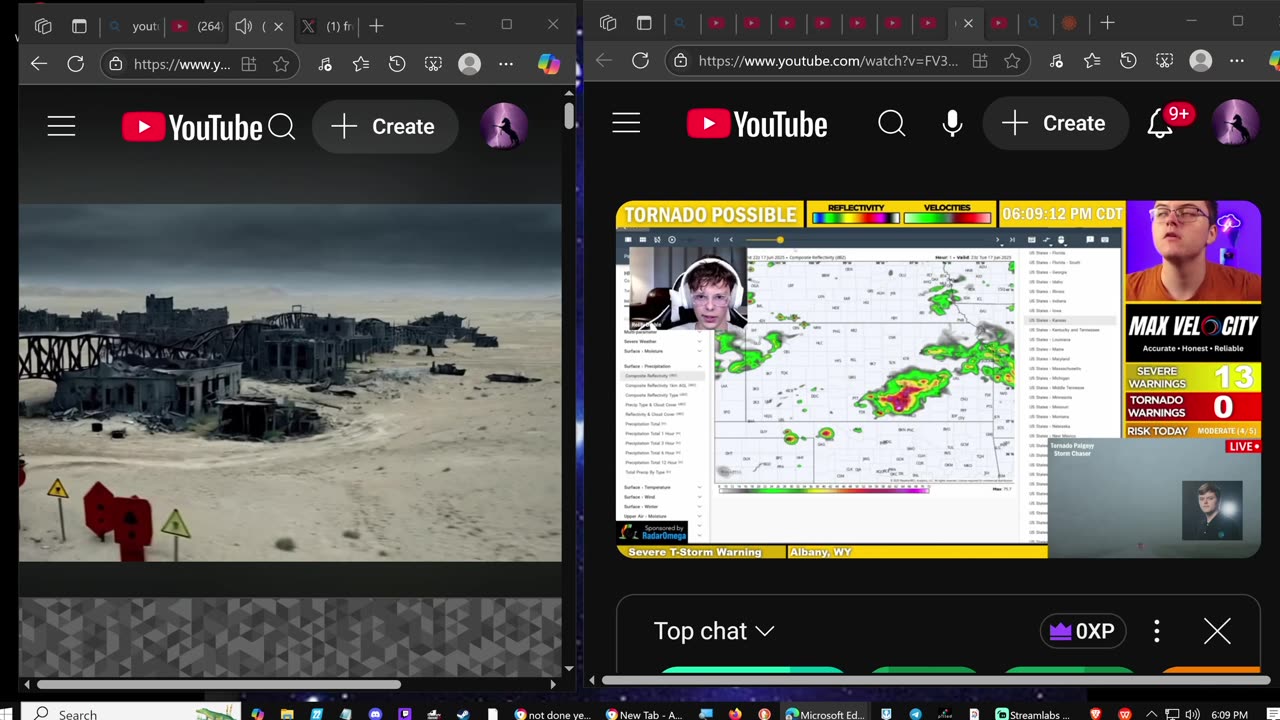Open YouTube guide menu in left window
Viewport: 1280px width, 720px height.
(x=61, y=126)
